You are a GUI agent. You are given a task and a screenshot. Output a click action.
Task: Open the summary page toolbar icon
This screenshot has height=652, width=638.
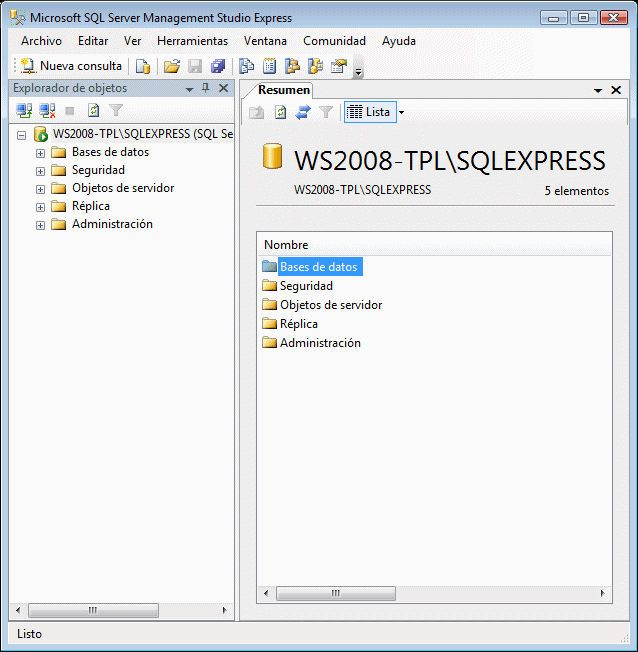coord(270,66)
